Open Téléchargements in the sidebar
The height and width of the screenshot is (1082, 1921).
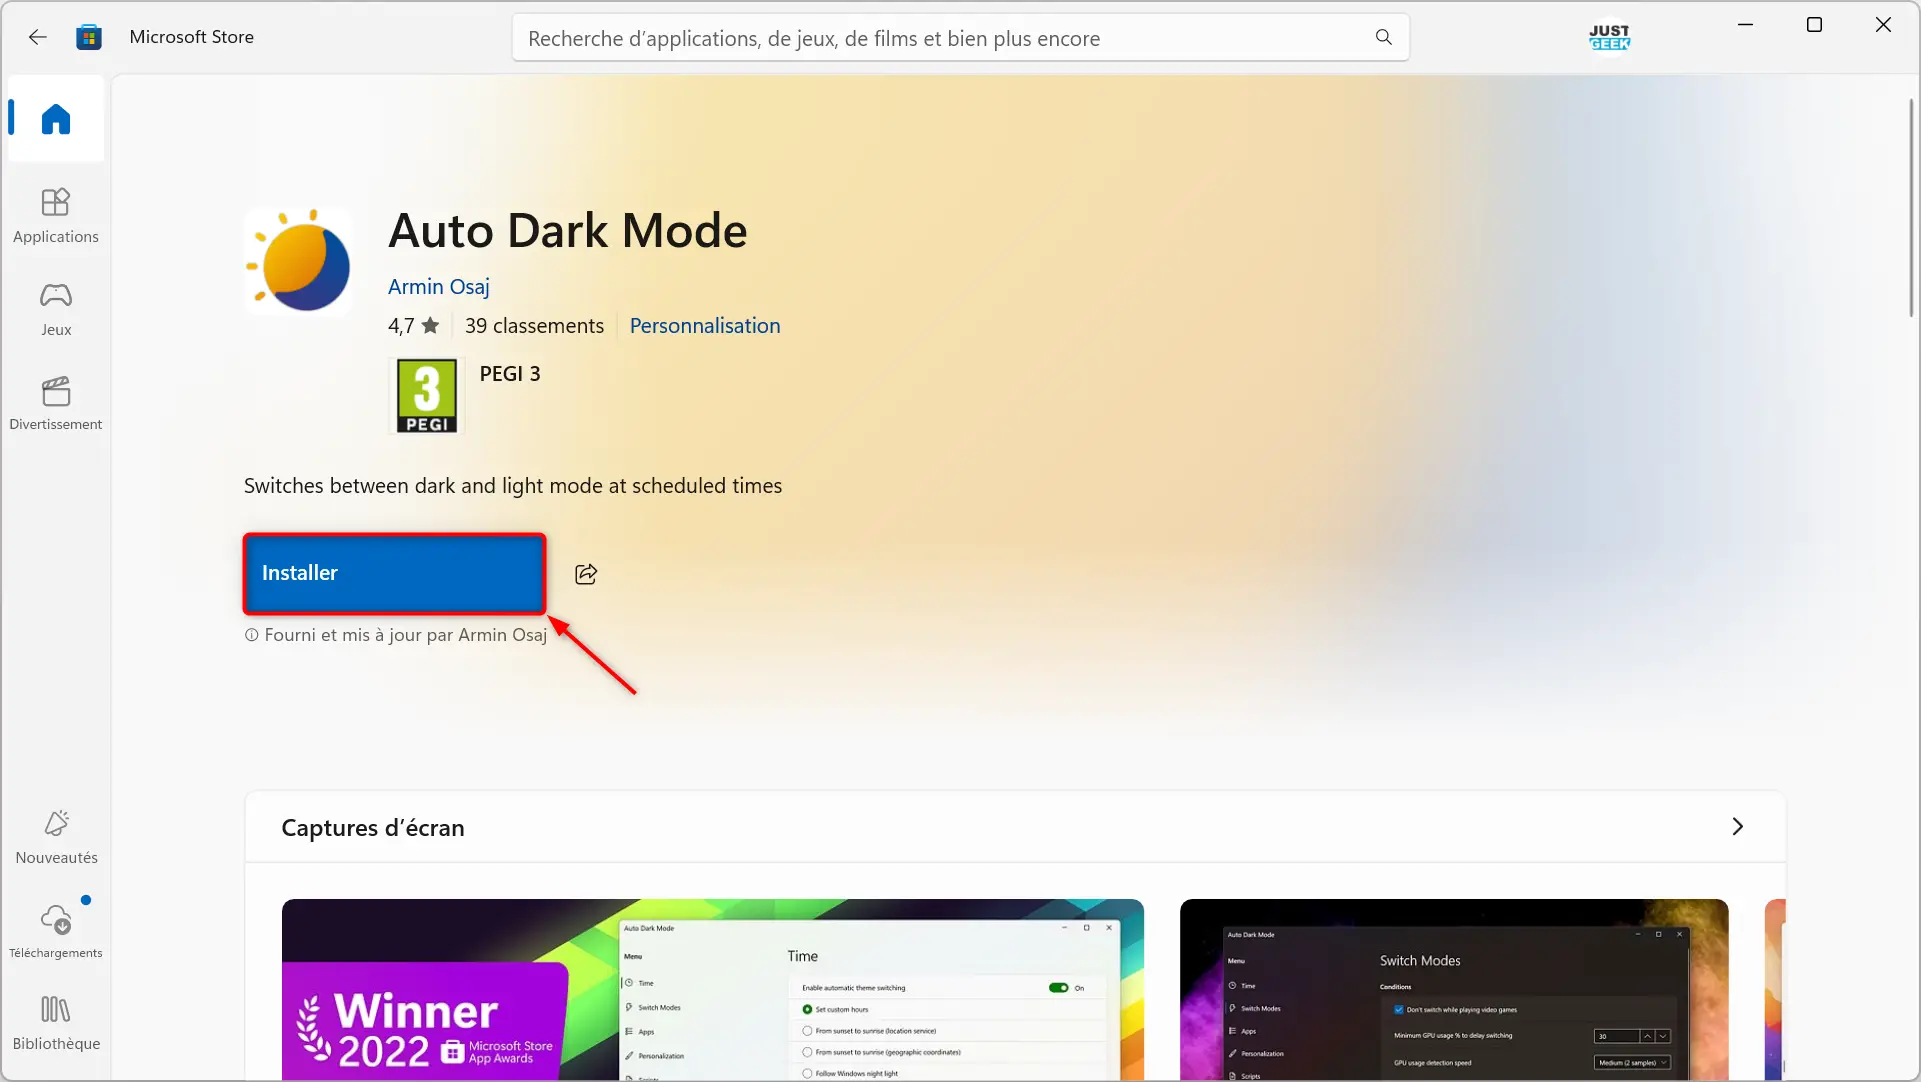pos(56,931)
